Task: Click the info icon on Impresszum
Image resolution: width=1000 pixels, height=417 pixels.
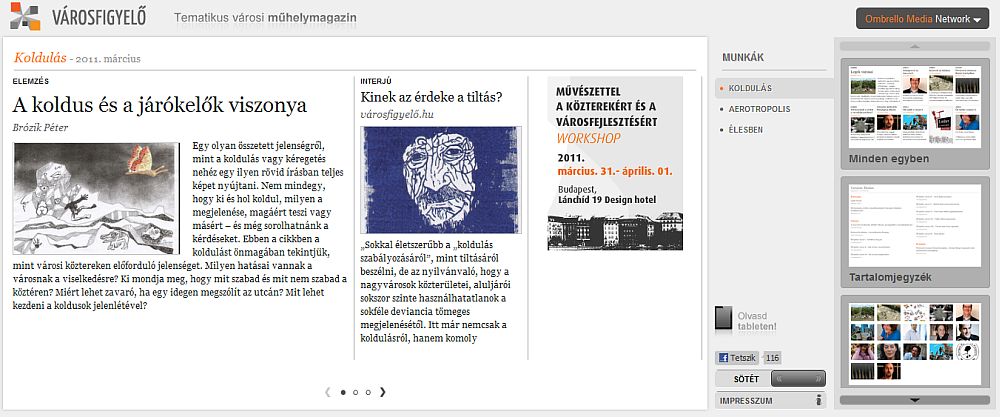Action: click(819, 401)
